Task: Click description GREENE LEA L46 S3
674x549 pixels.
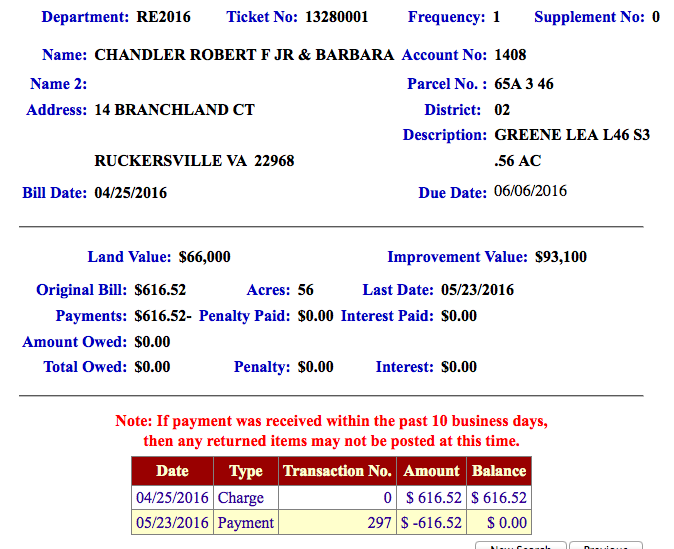Action: click(572, 135)
